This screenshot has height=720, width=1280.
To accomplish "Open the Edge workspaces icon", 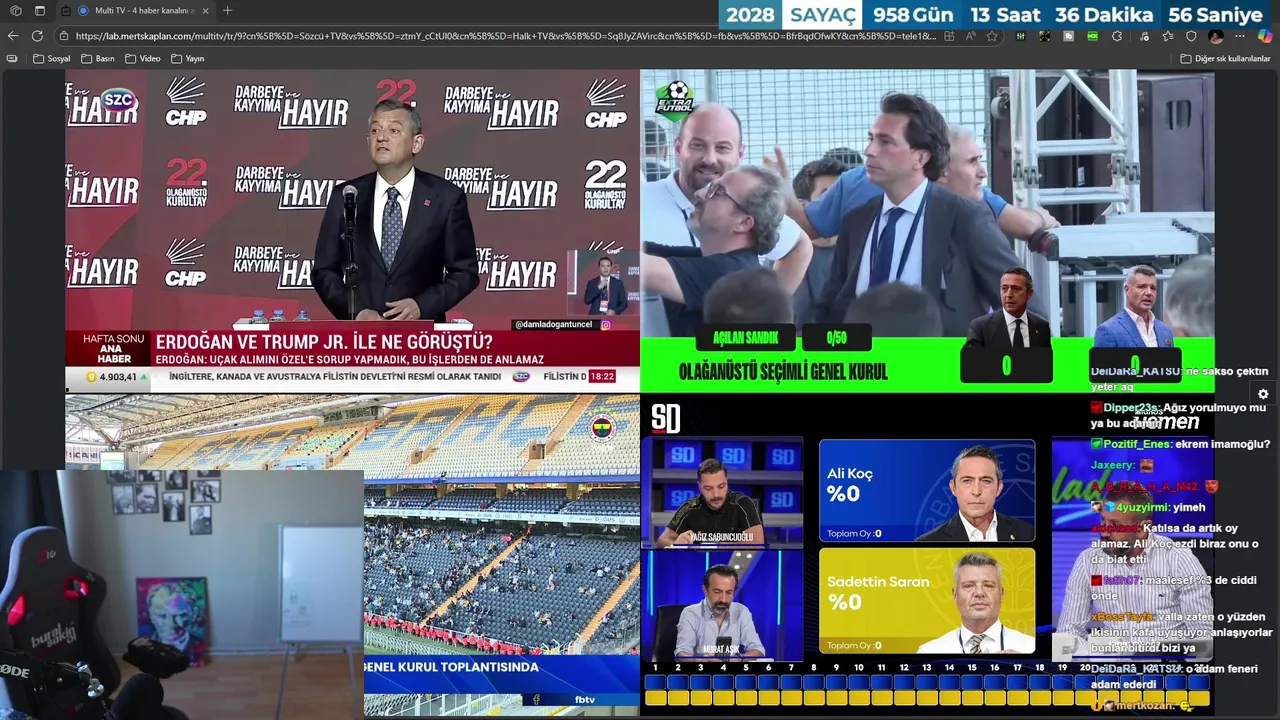I will pyautogui.click(x=16, y=10).
